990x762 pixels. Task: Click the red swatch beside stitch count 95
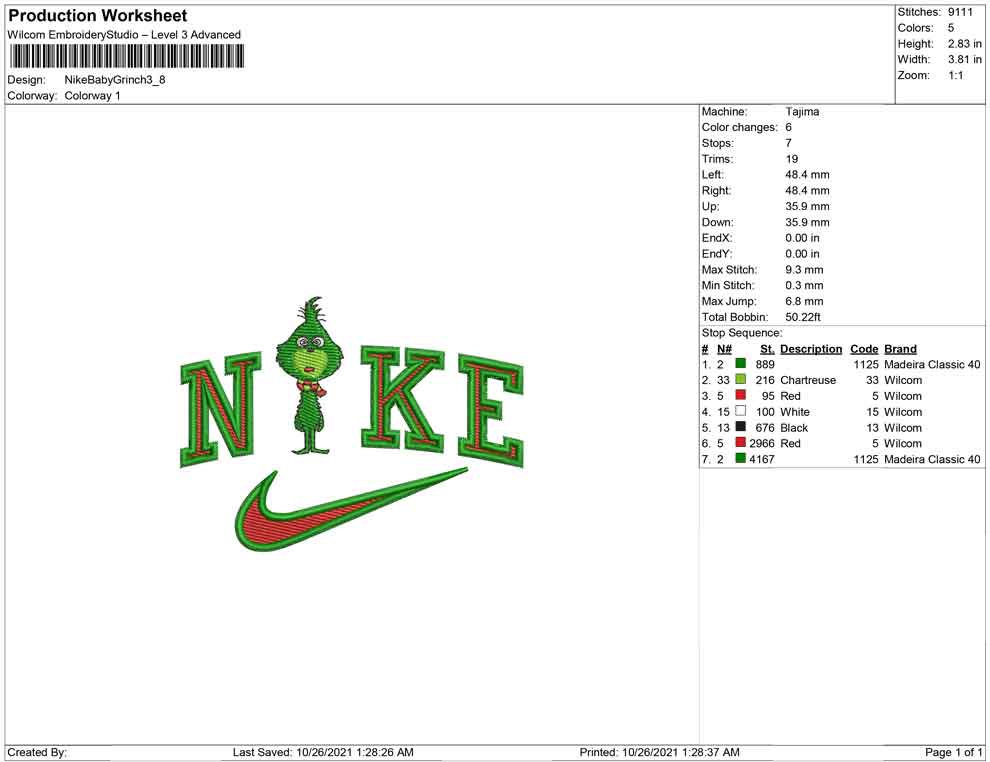pyautogui.click(x=741, y=395)
